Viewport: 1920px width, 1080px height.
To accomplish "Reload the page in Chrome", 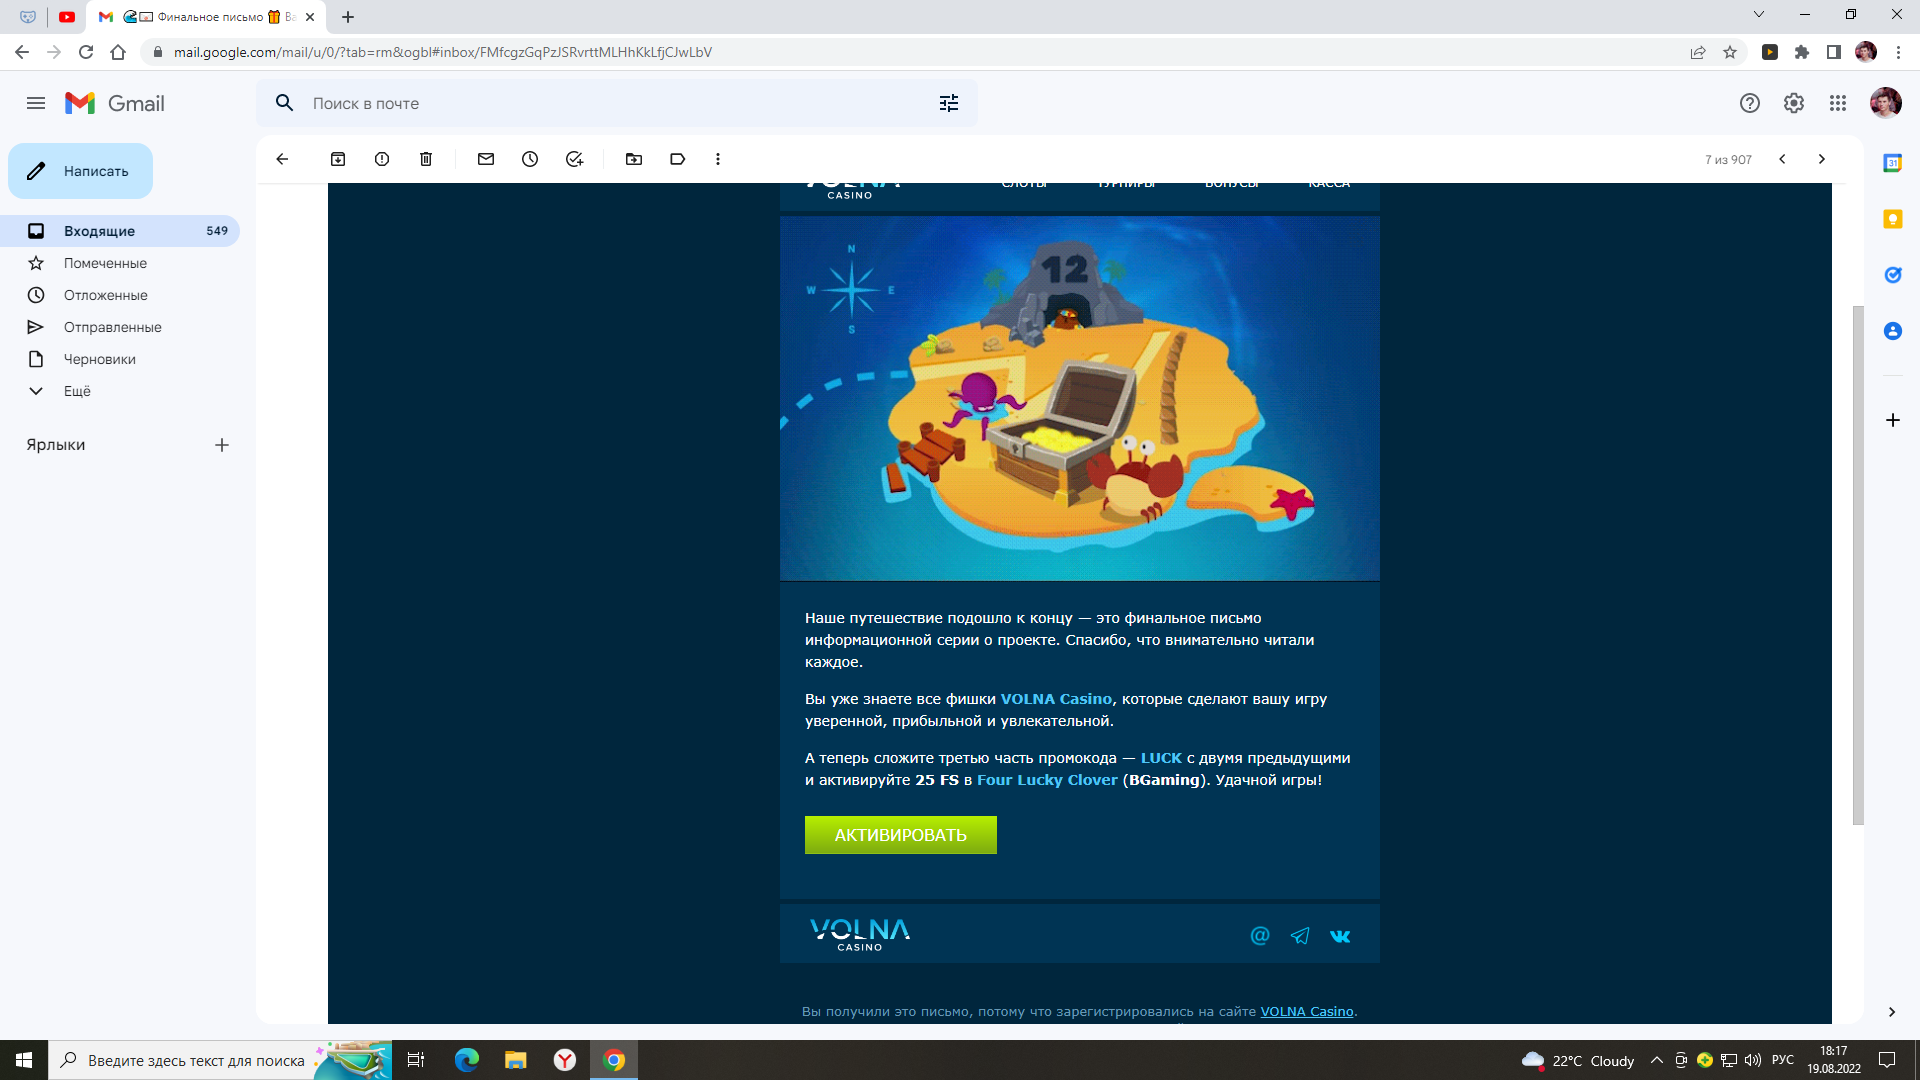I will pos(86,52).
